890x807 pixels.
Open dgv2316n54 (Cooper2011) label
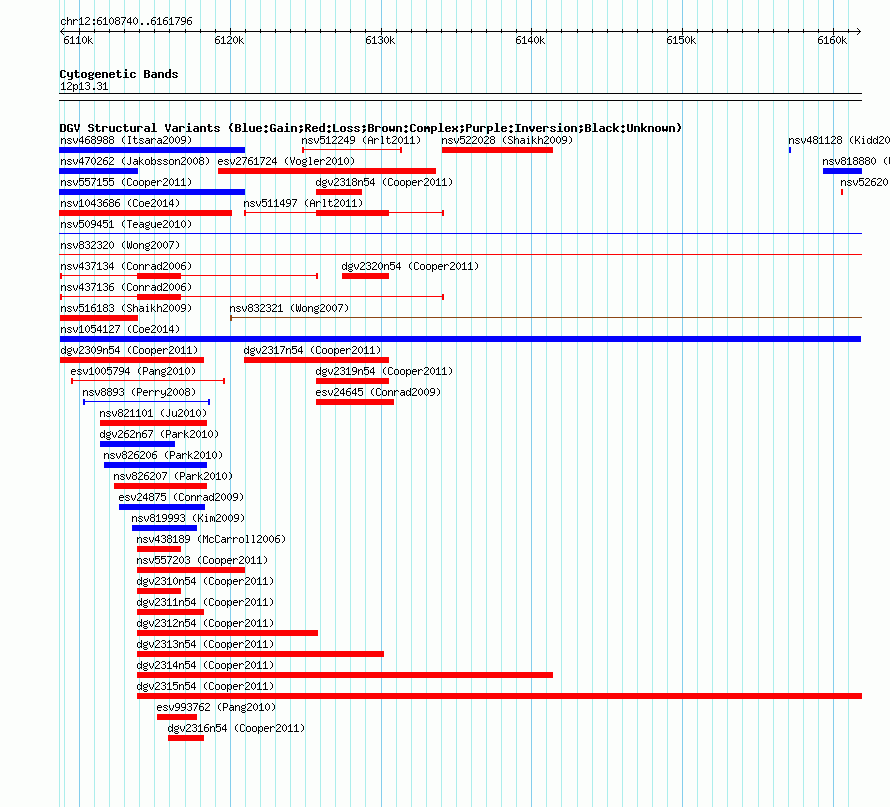tap(236, 728)
